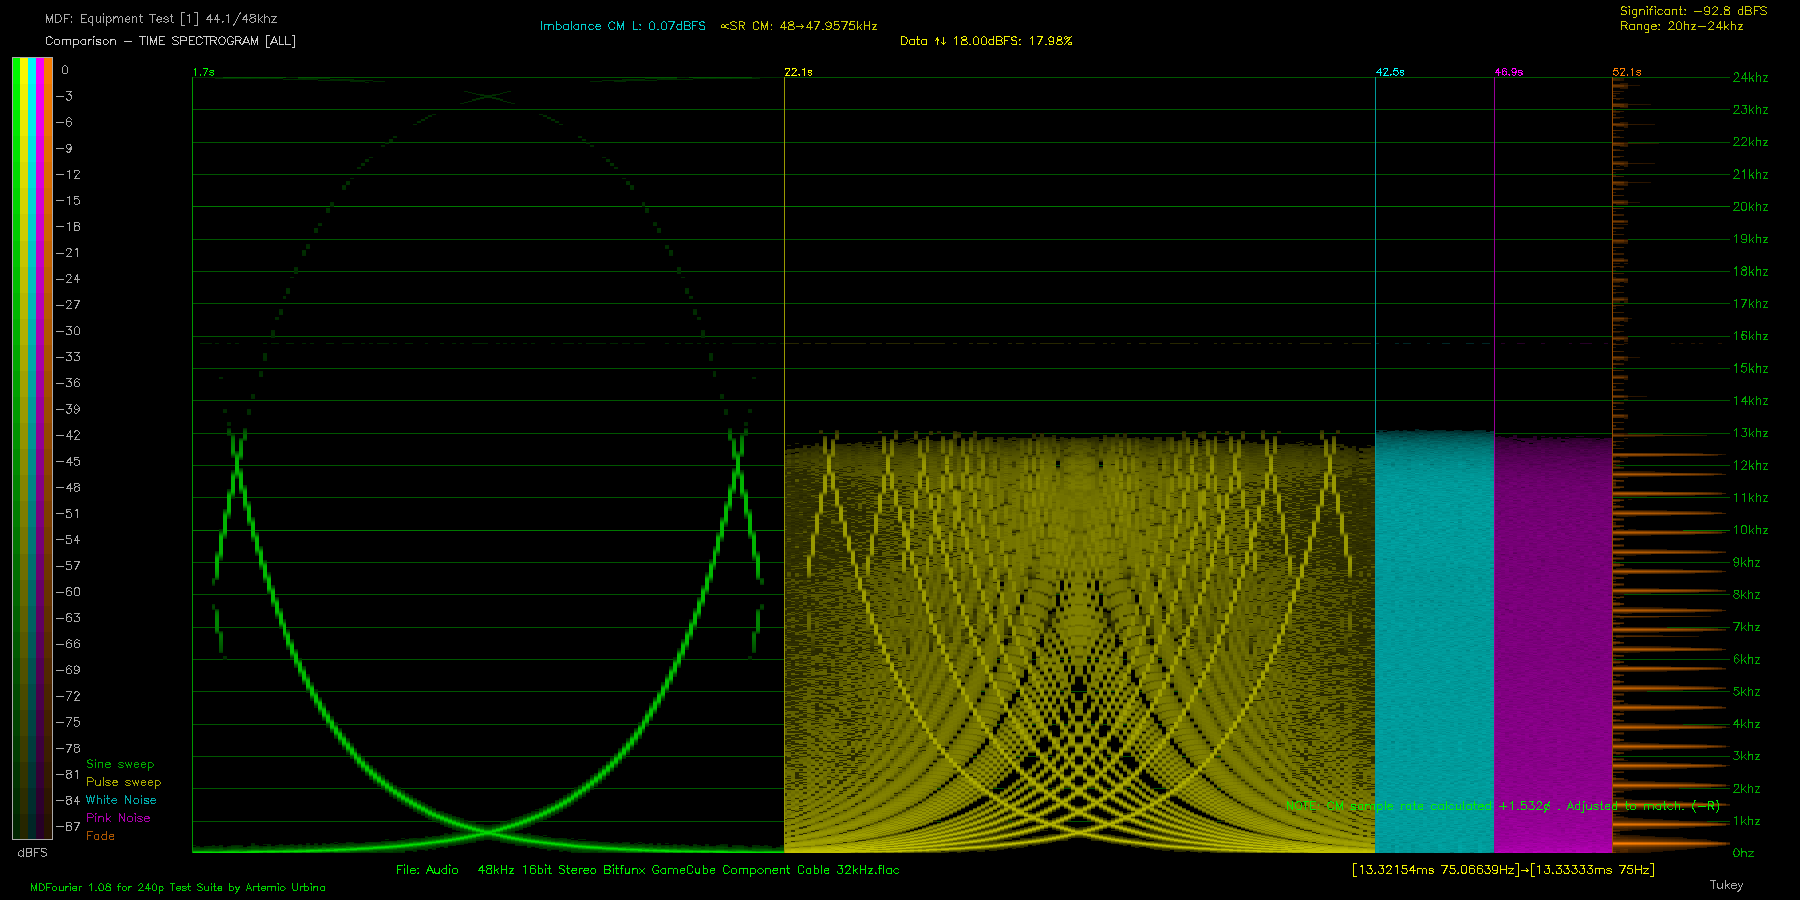Image resolution: width=1800 pixels, height=900 pixels.
Task: Click the 24khz frequency axis label
Action: (x=1750, y=77)
